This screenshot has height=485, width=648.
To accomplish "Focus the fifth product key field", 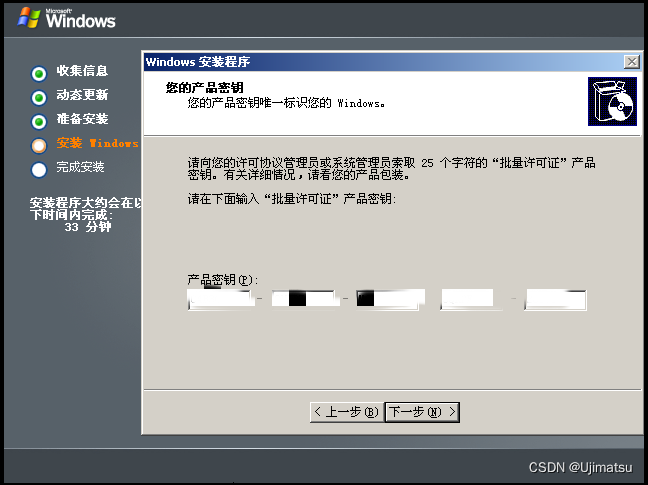I will tap(555, 300).
